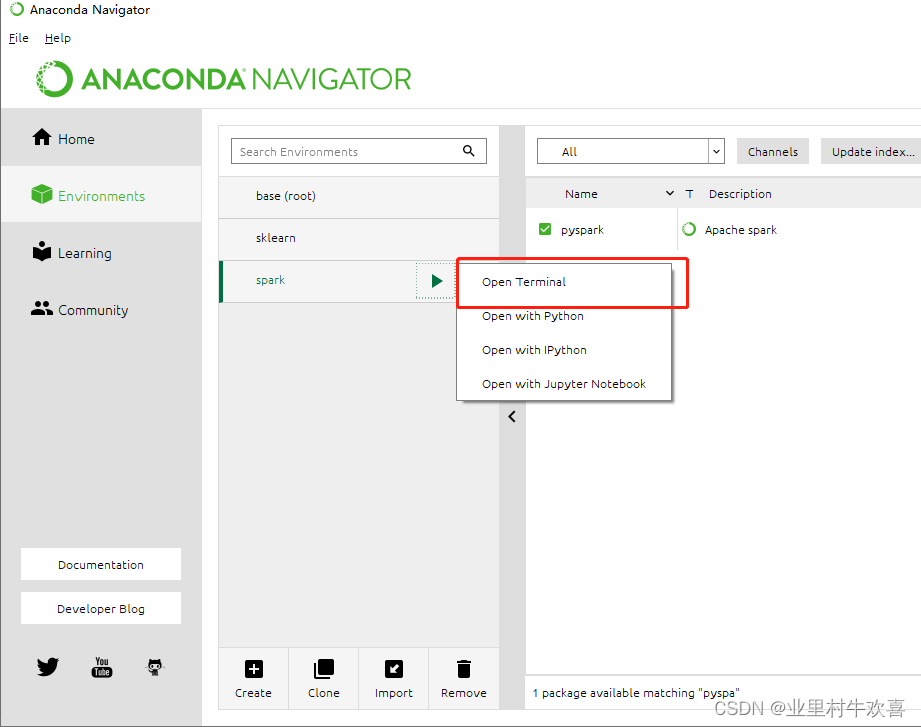
Task: Click the Description column header
Action: (x=740, y=194)
